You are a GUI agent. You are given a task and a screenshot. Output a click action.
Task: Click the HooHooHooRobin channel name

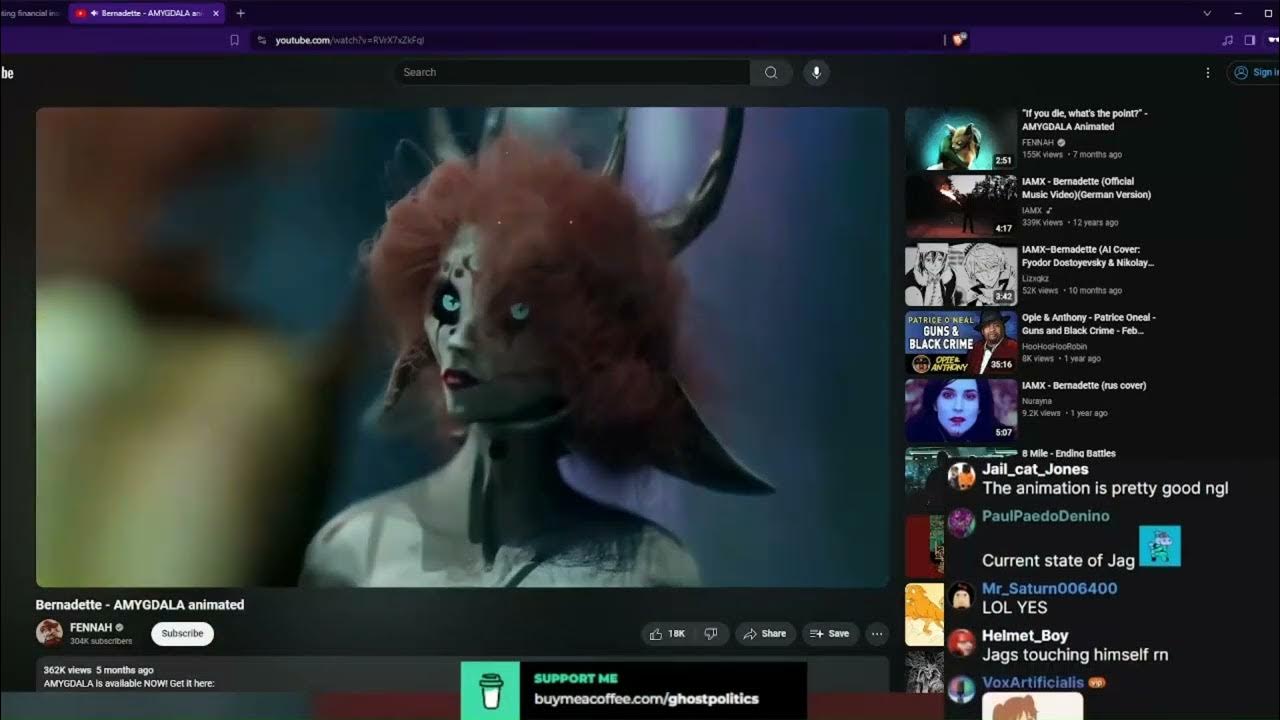[x=1054, y=346]
